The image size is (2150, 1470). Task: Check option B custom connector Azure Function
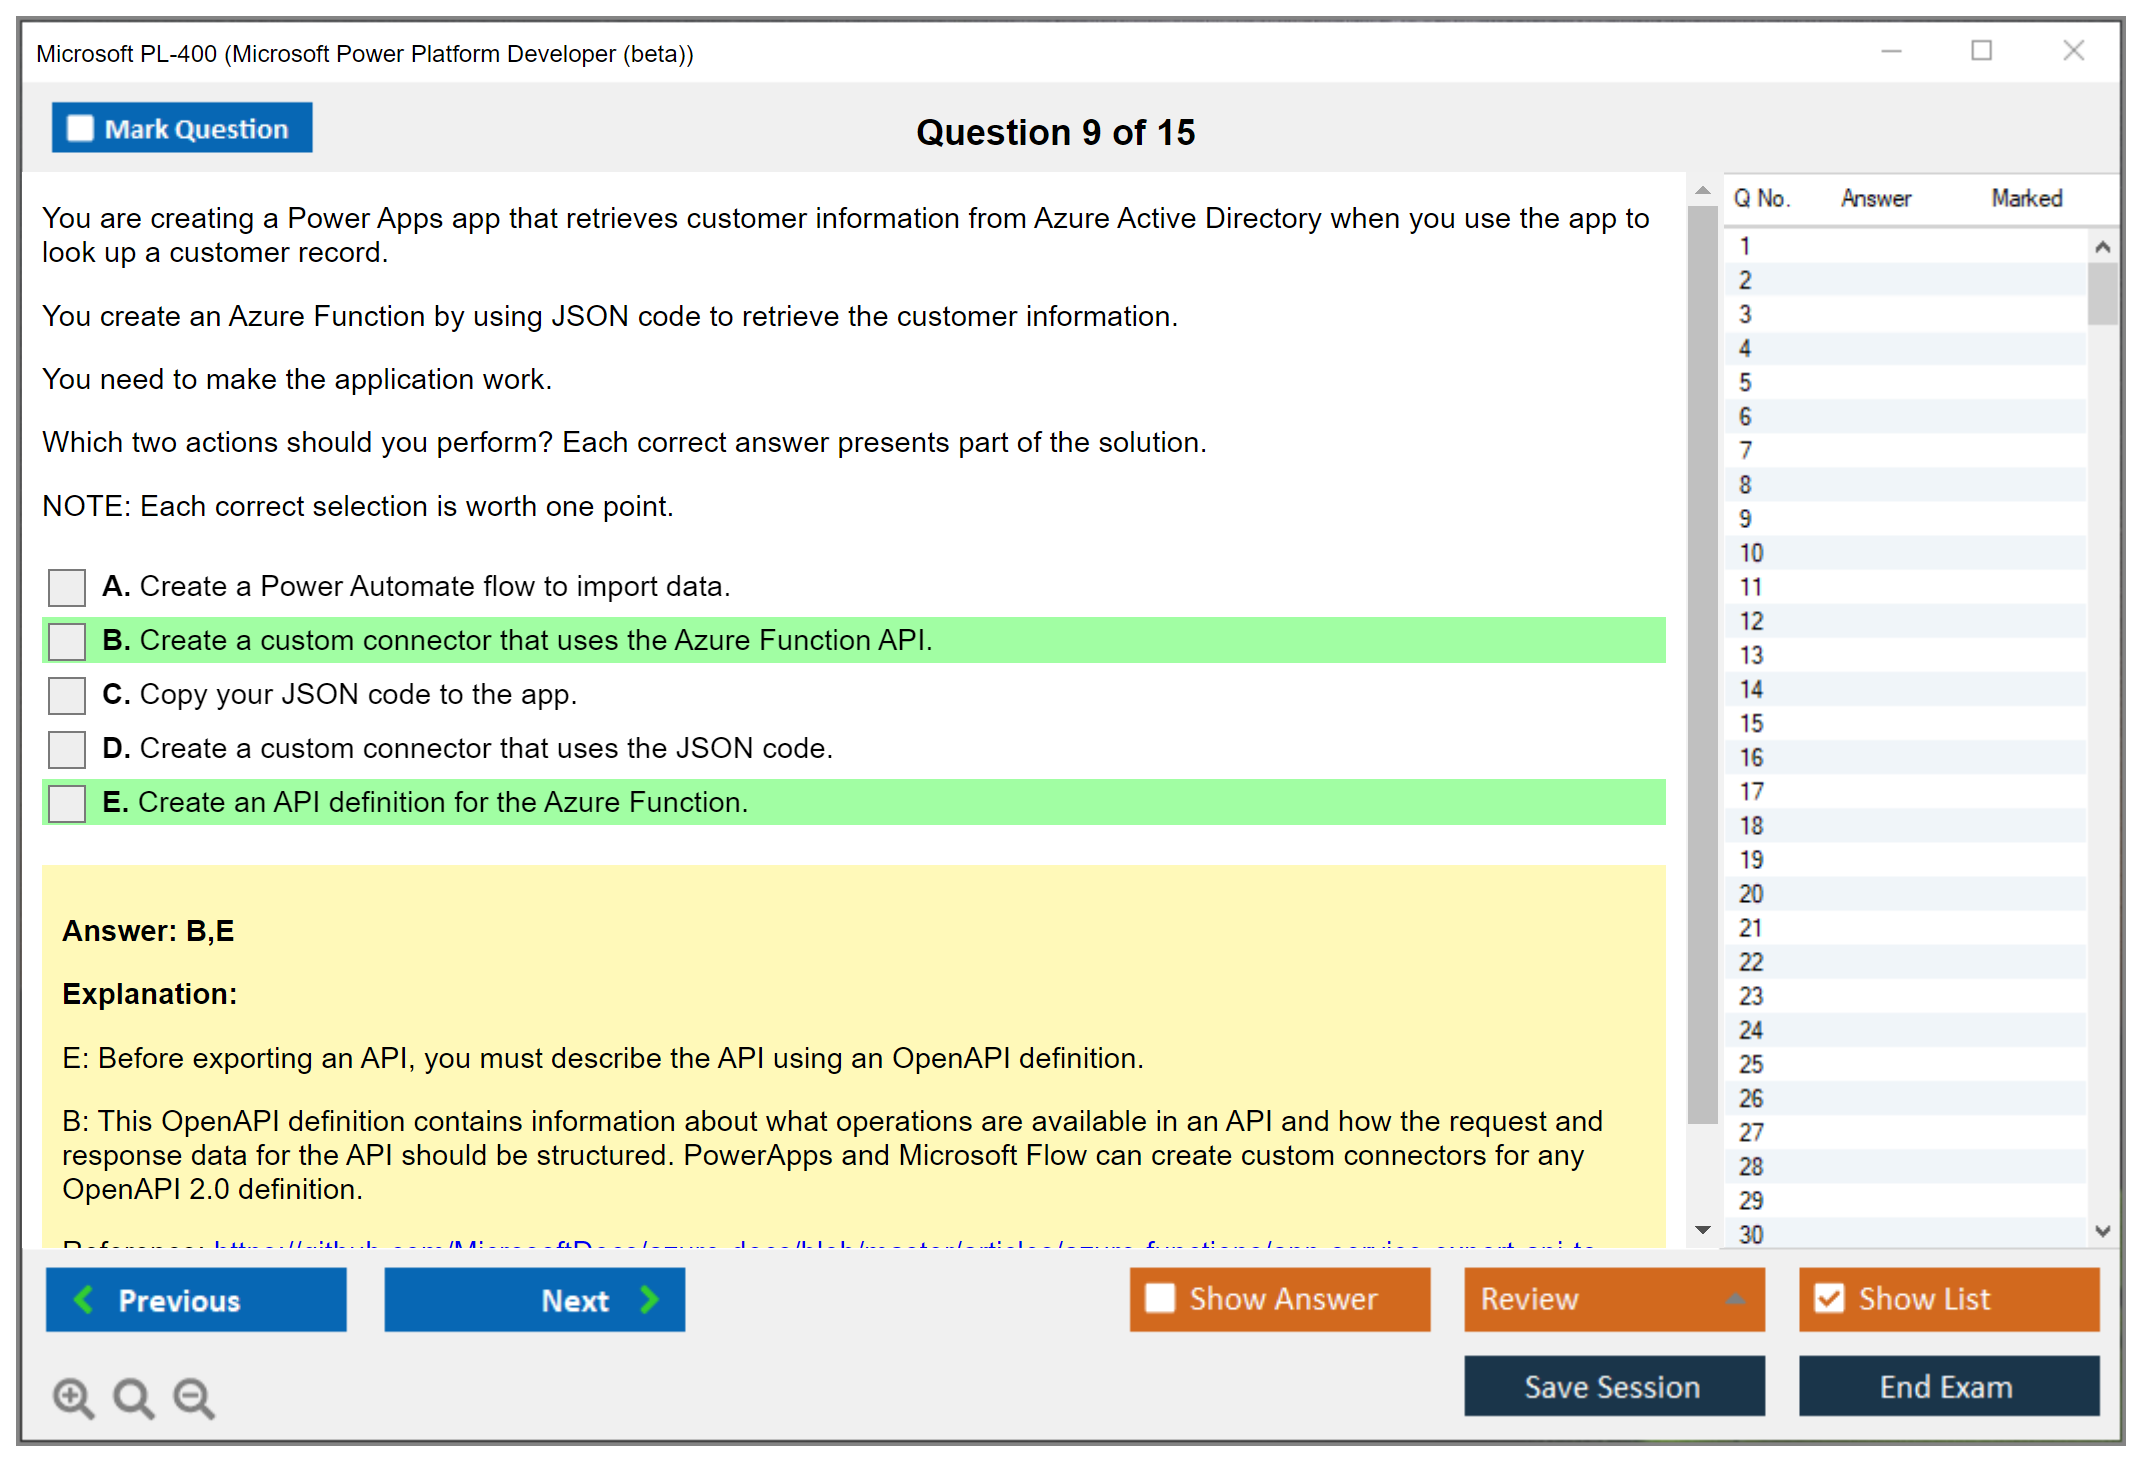(x=67, y=641)
